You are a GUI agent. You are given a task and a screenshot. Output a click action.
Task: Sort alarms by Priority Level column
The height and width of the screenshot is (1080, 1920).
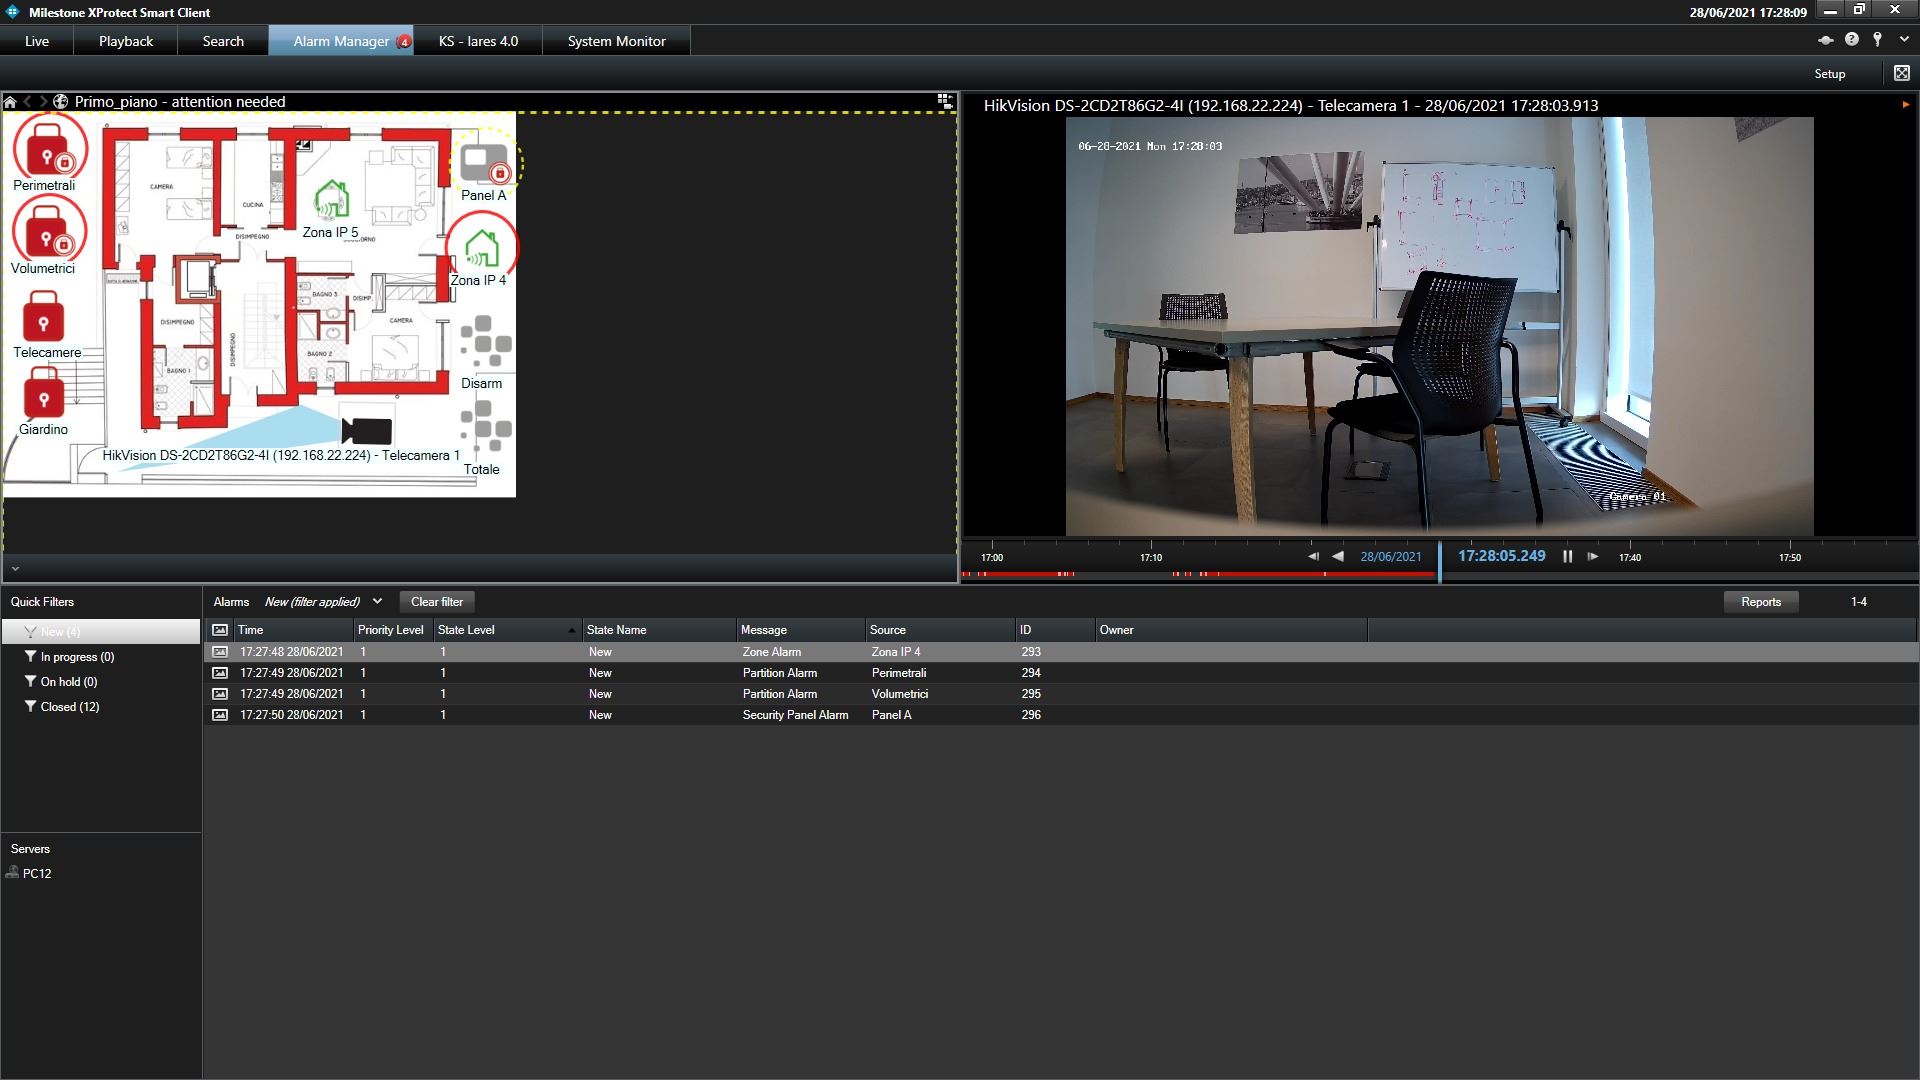pos(394,630)
